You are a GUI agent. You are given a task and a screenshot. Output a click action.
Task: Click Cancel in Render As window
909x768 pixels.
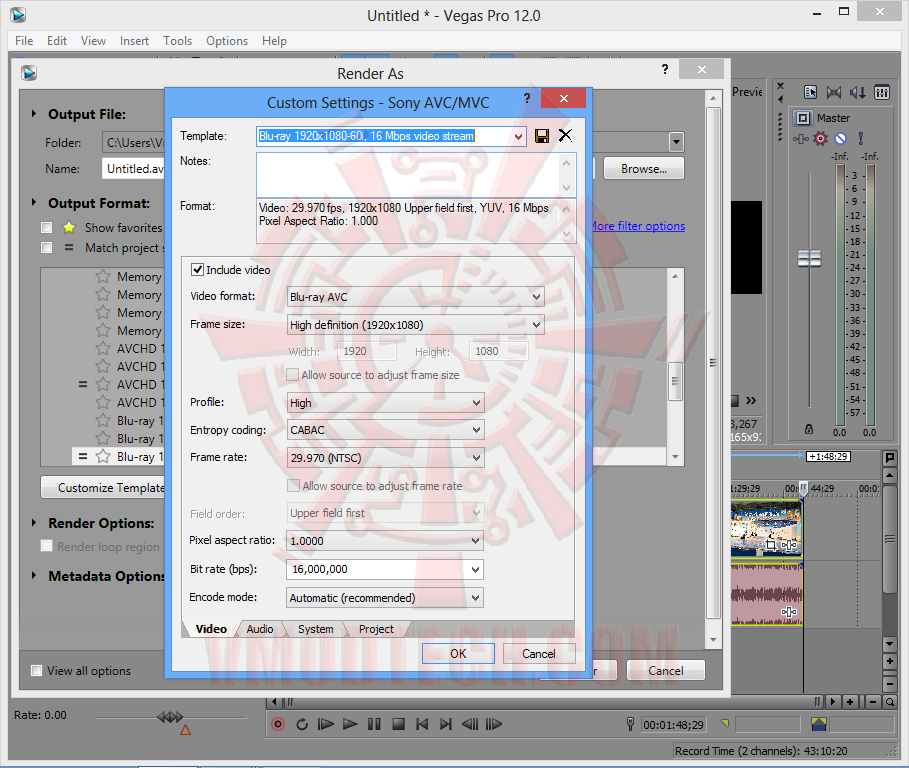click(666, 671)
